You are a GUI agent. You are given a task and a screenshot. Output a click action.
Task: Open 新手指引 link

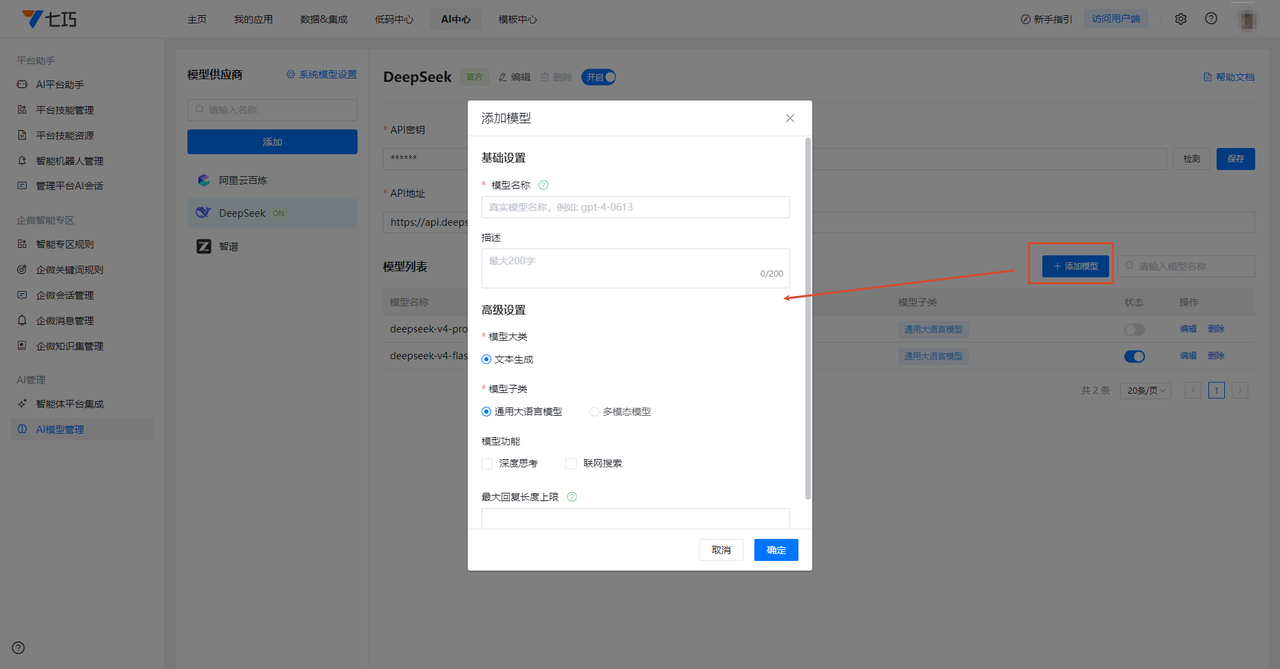click(x=1046, y=19)
